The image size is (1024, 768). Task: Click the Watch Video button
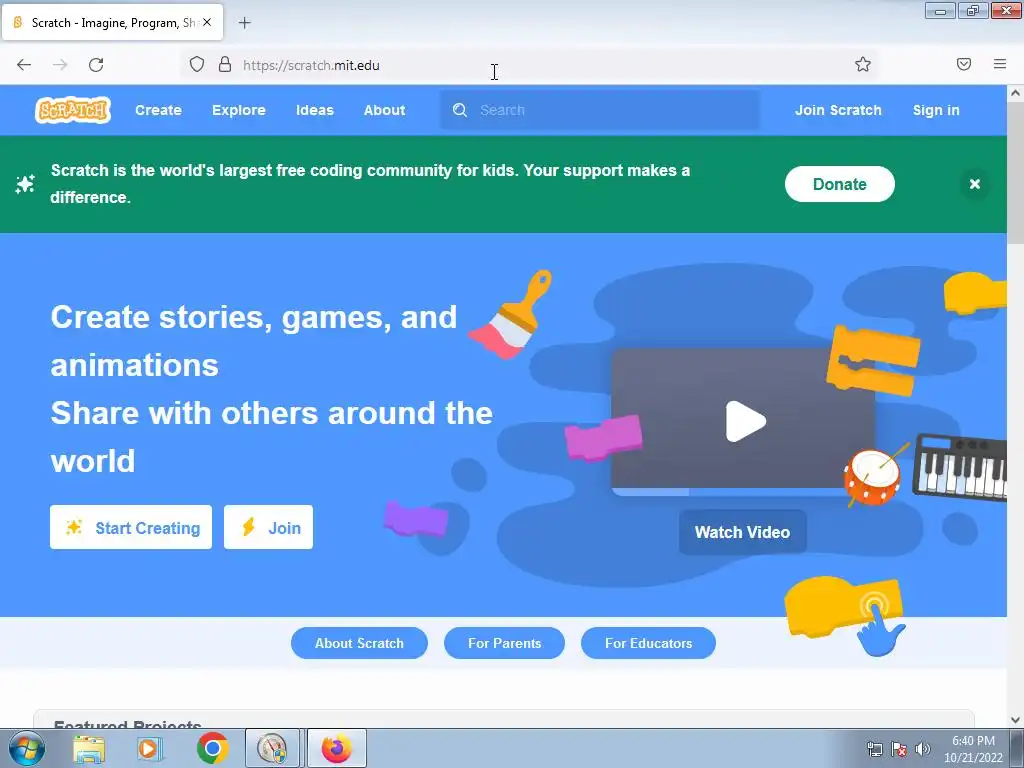click(x=743, y=532)
